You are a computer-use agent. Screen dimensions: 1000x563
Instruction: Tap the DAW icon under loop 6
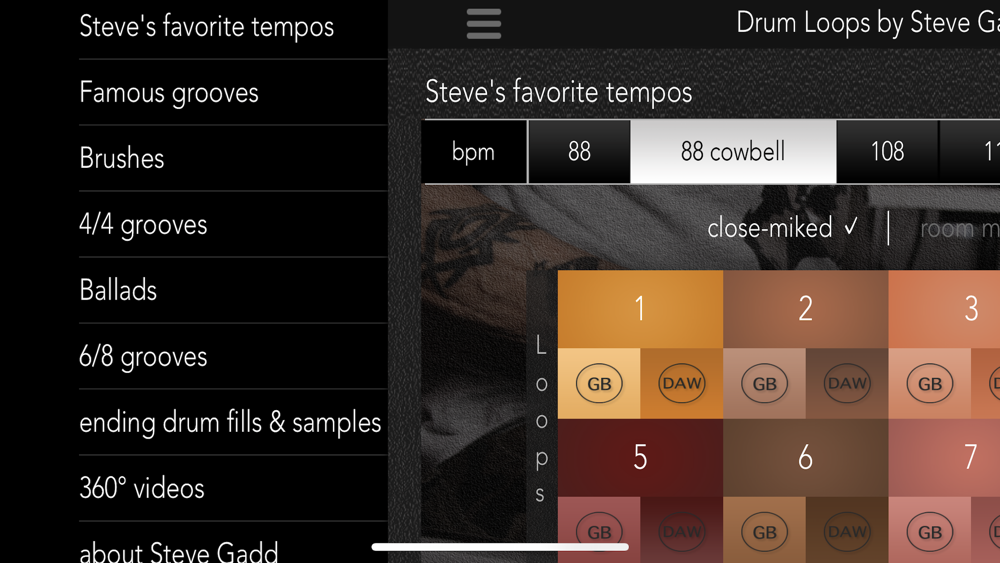[x=847, y=532]
